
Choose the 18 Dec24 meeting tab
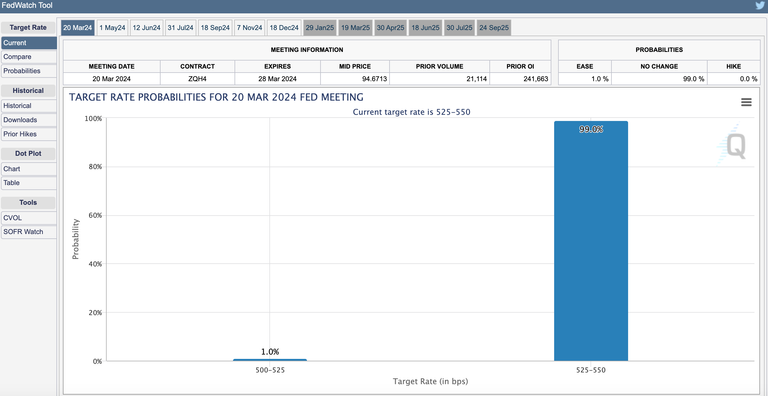pyautogui.click(x=284, y=28)
